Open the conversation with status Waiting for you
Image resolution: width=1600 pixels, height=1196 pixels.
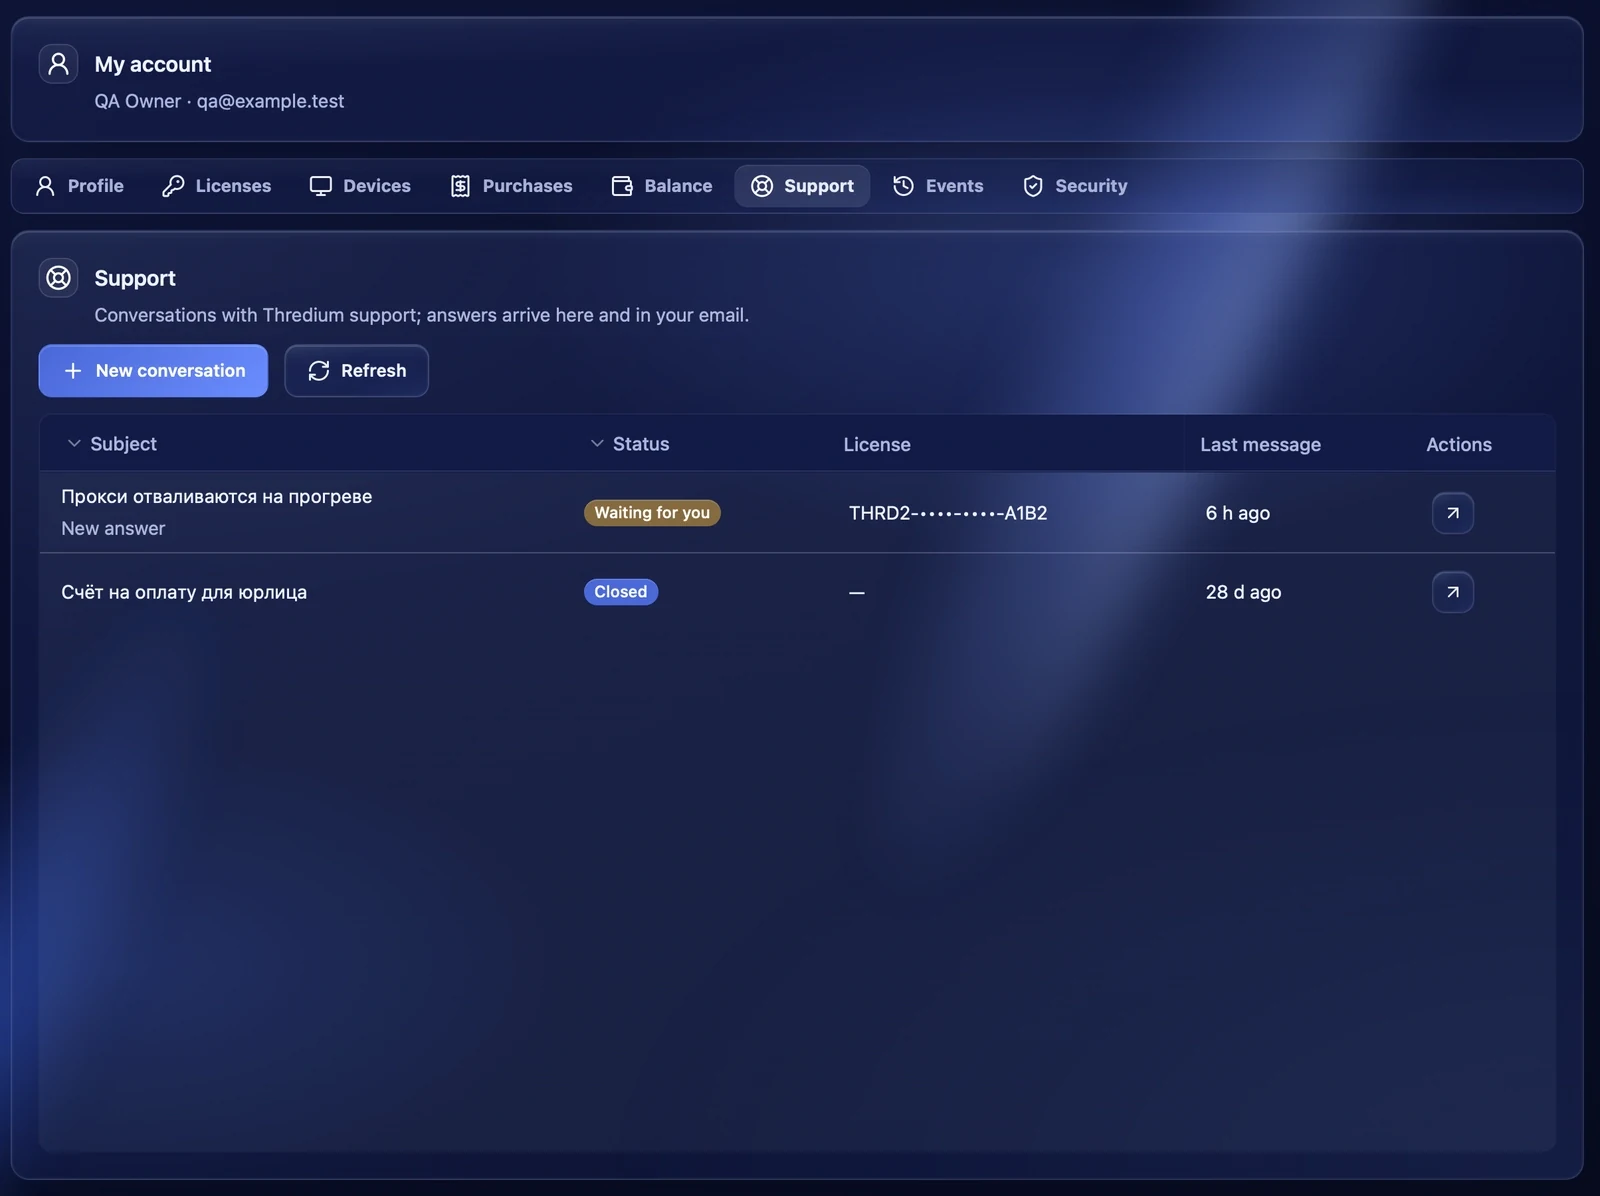(1453, 513)
